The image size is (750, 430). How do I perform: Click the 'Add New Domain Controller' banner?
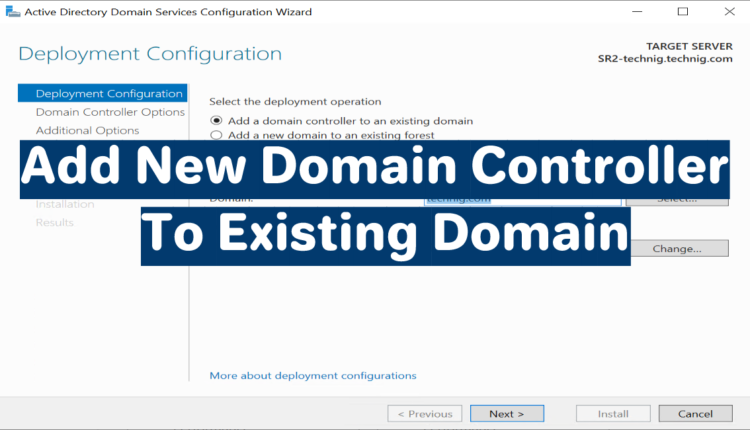(374, 166)
